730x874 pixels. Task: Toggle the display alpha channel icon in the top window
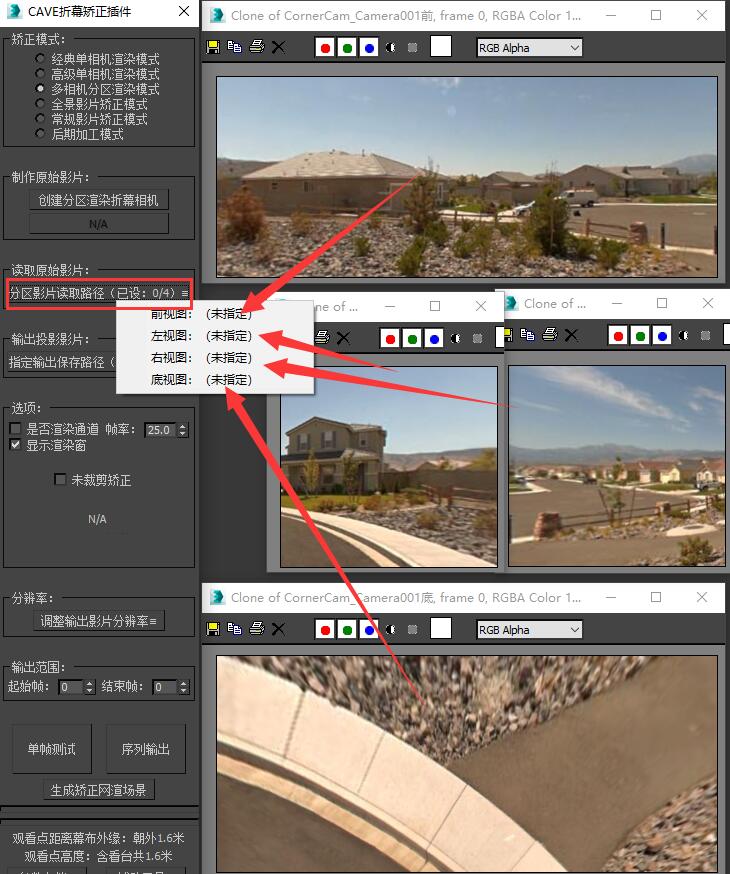pos(390,47)
